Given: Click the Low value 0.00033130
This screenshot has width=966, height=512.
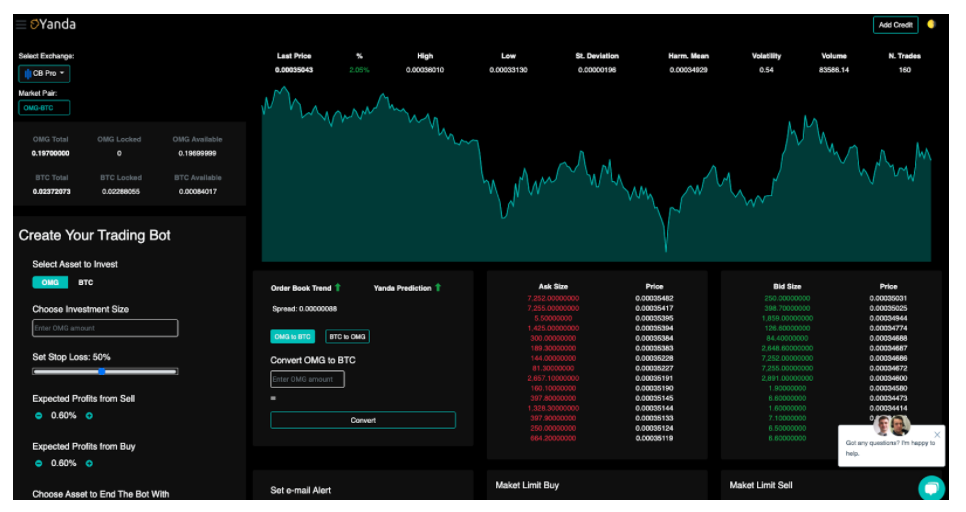Looking at the screenshot, I should coord(508,70).
